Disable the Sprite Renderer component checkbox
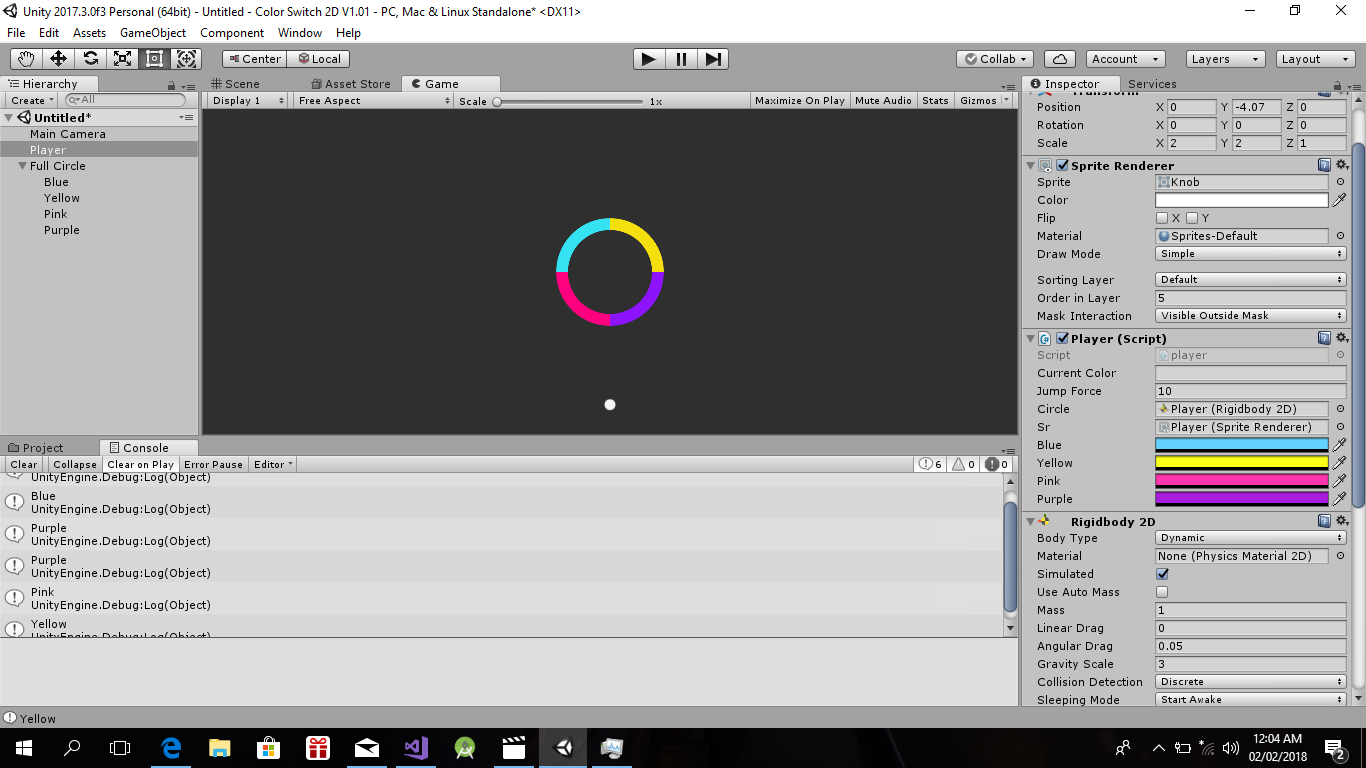 tap(1062, 165)
